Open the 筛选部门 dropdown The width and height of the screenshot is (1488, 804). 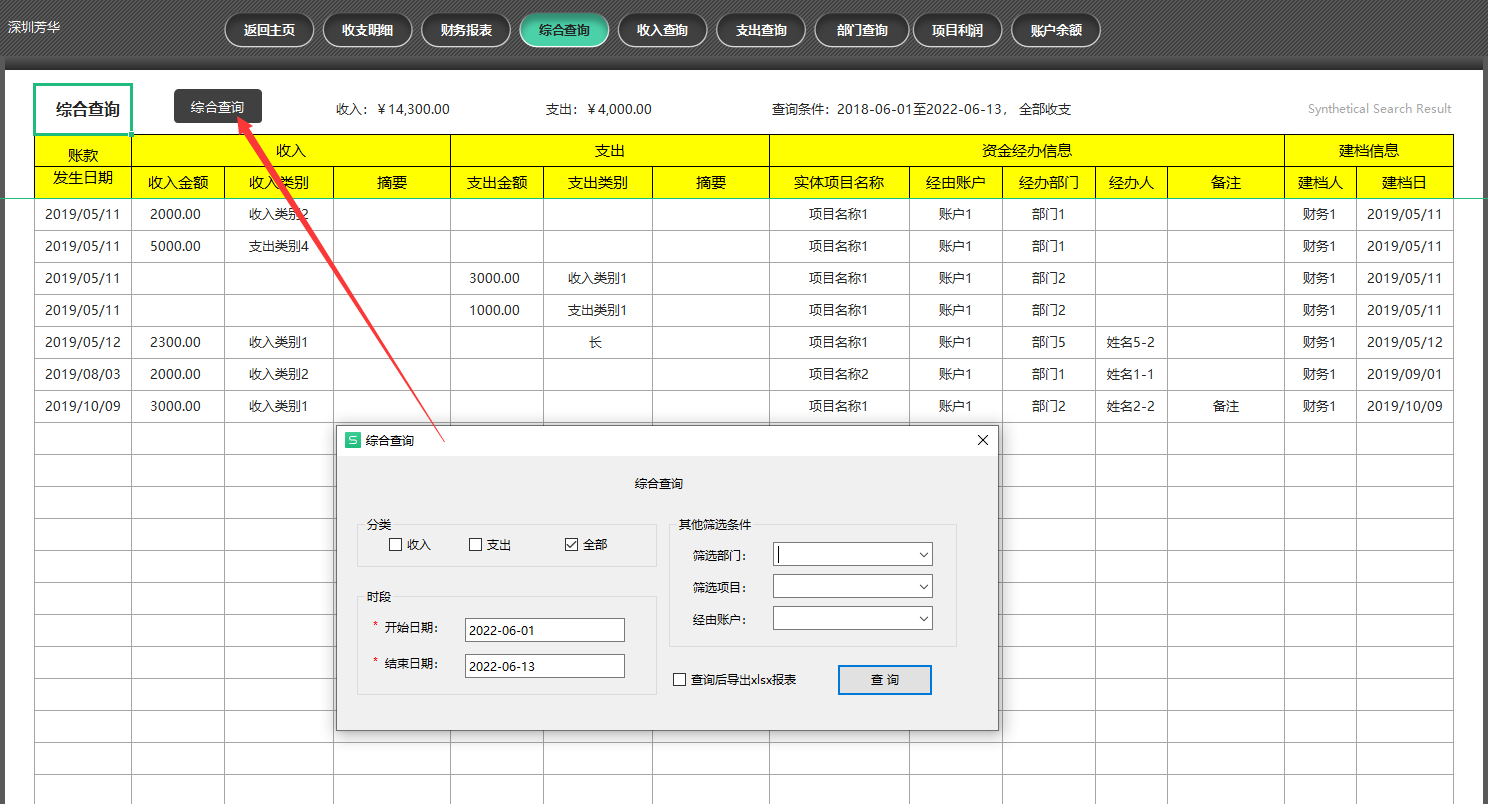pyautogui.click(x=923, y=554)
